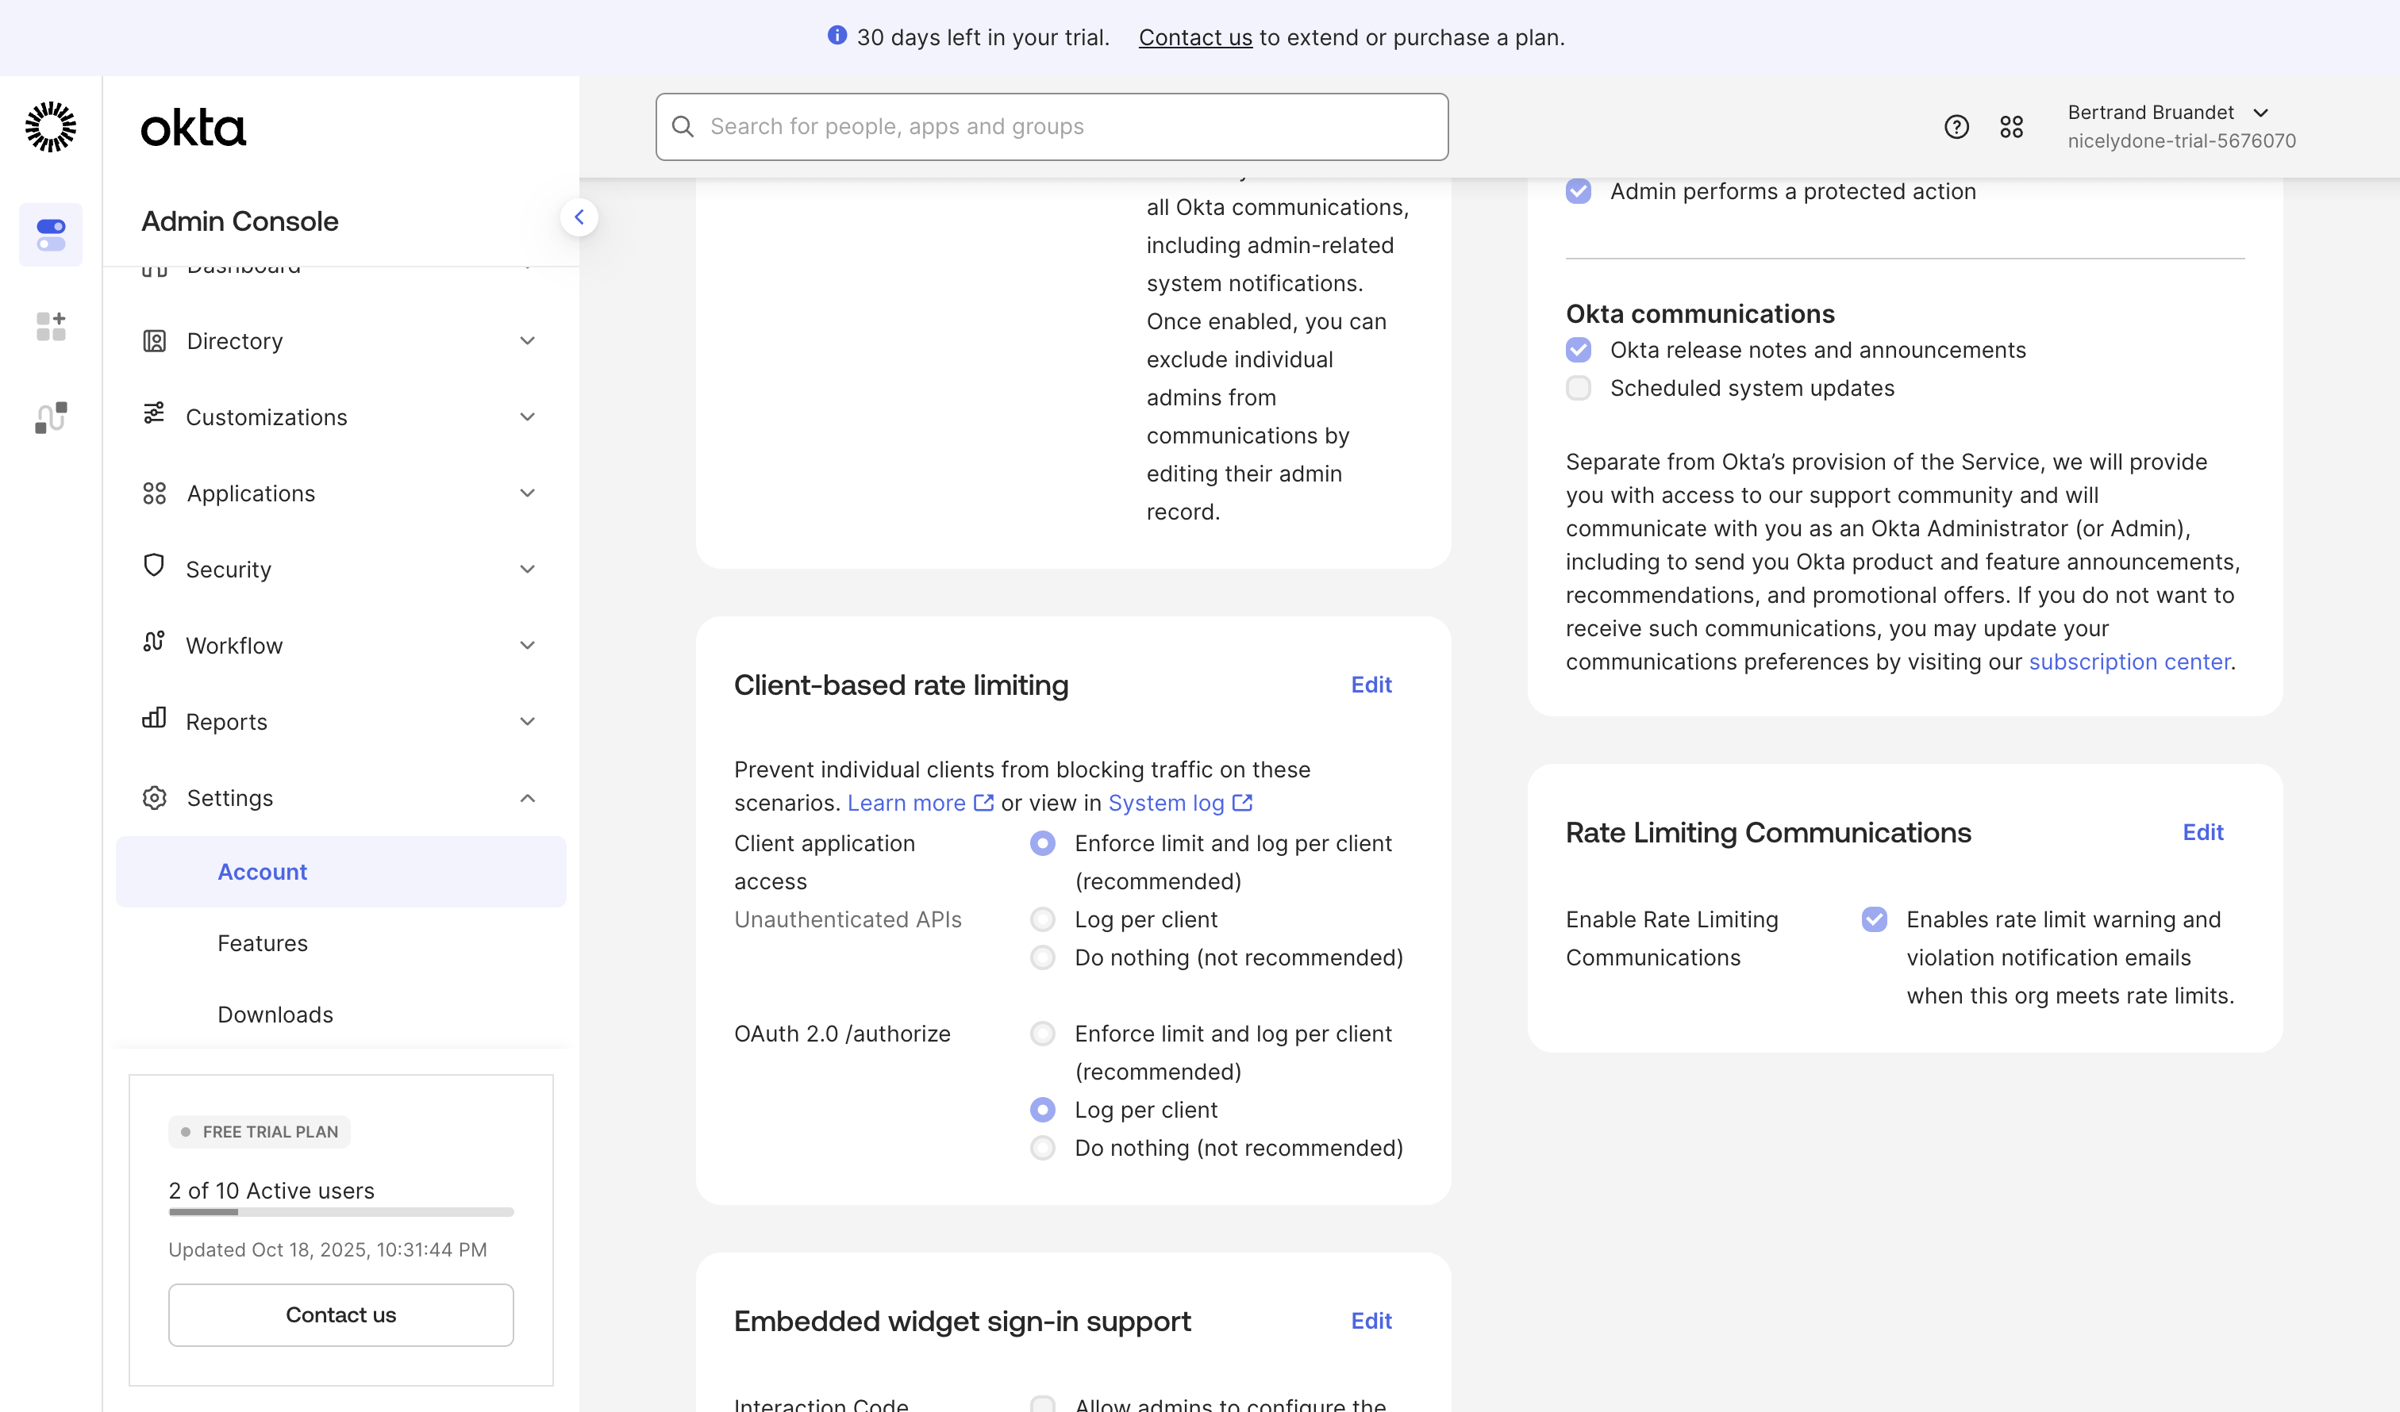The height and width of the screenshot is (1412, 2400).
Task: Click the Security shield icon
Action: [x=153, y=566]
